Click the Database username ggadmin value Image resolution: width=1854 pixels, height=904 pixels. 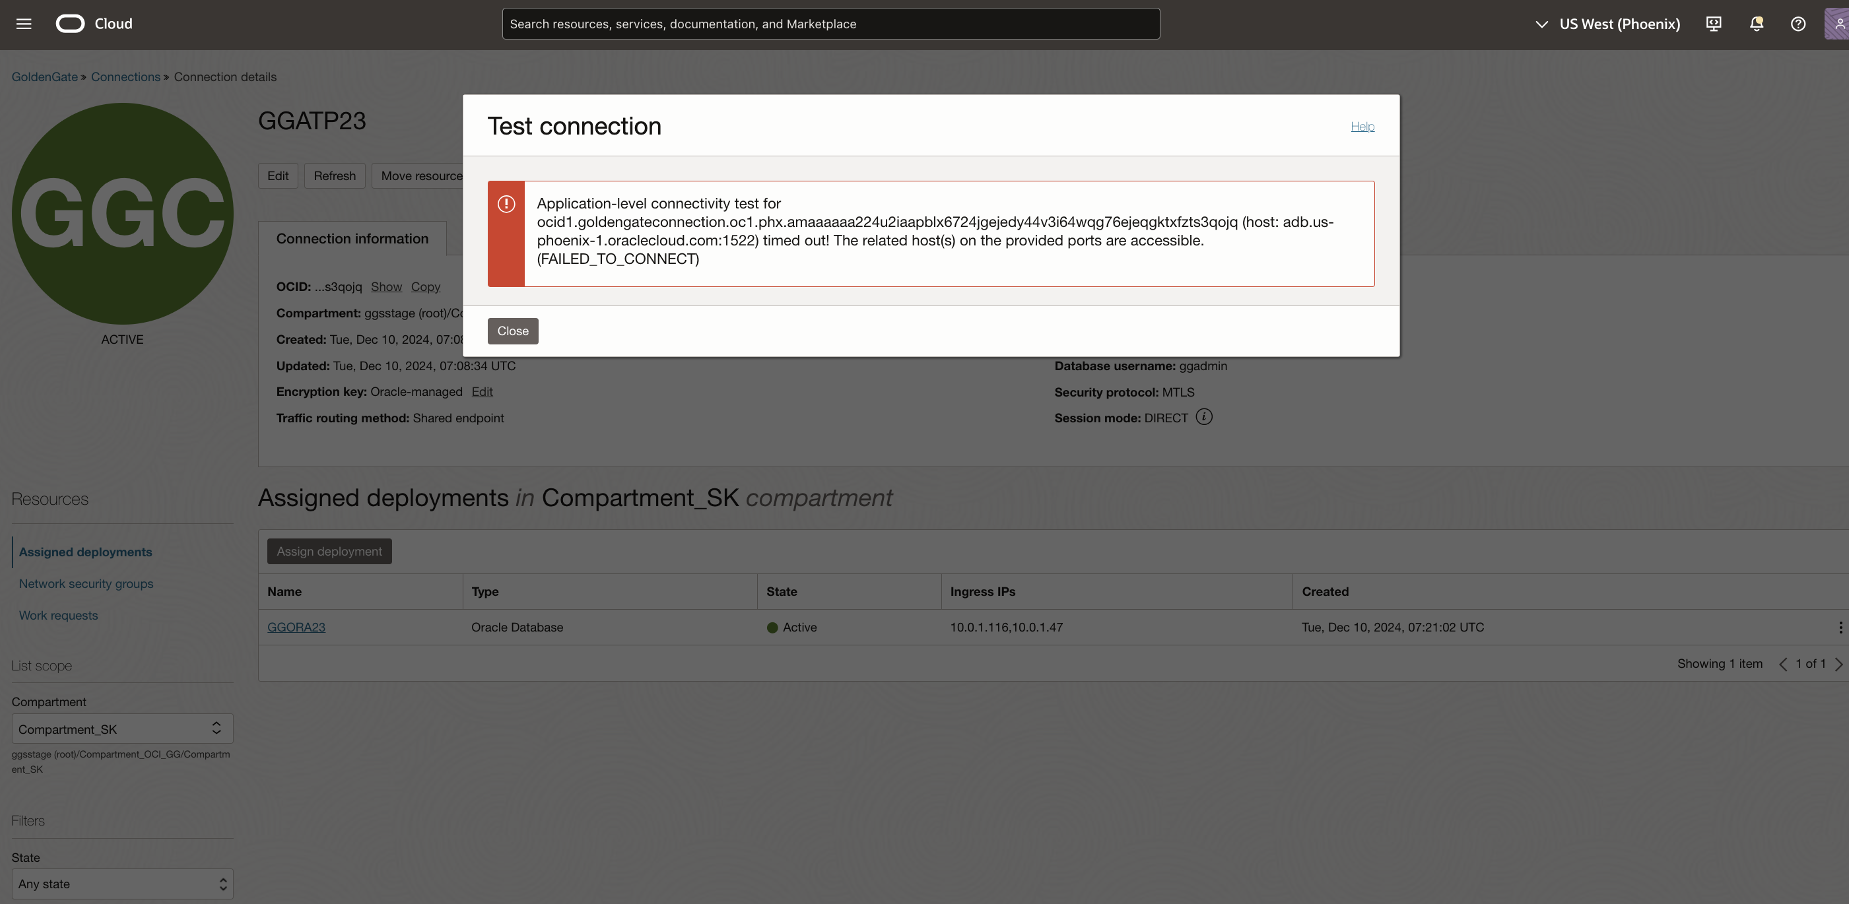pyautogui.click(x=1203, y=366)
